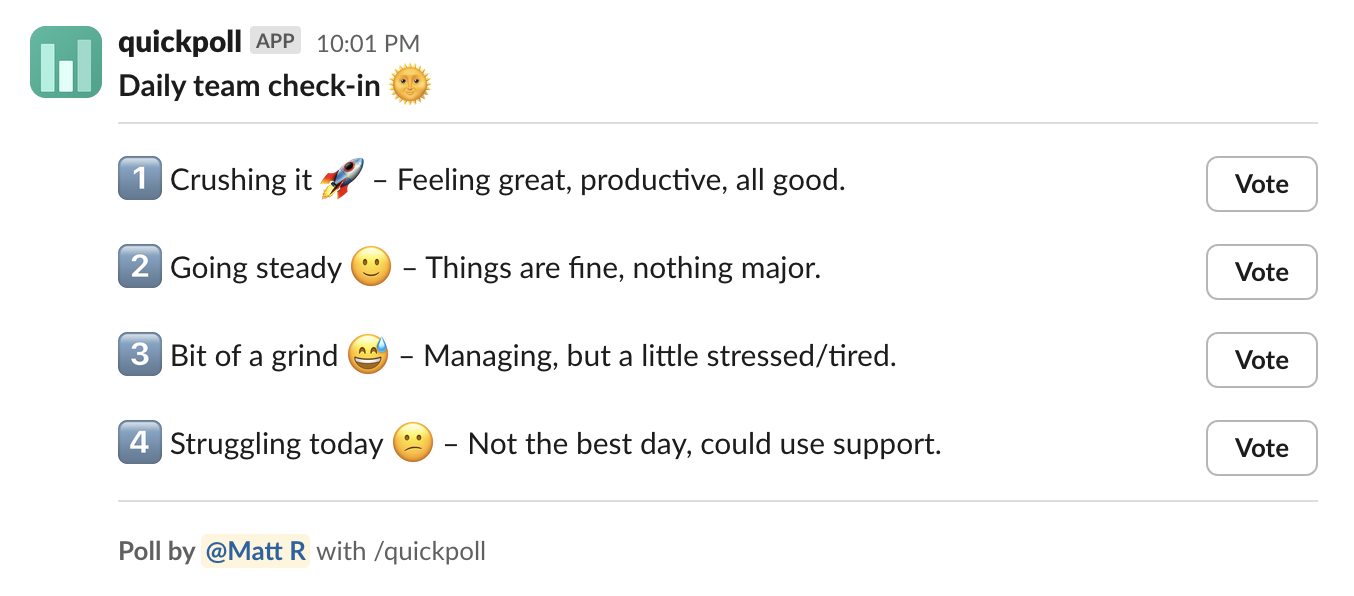The height and width of the screenshot is (596, 1354).
Task: Click the confused face emoji beside Struggling today
Action: point(413,443)
